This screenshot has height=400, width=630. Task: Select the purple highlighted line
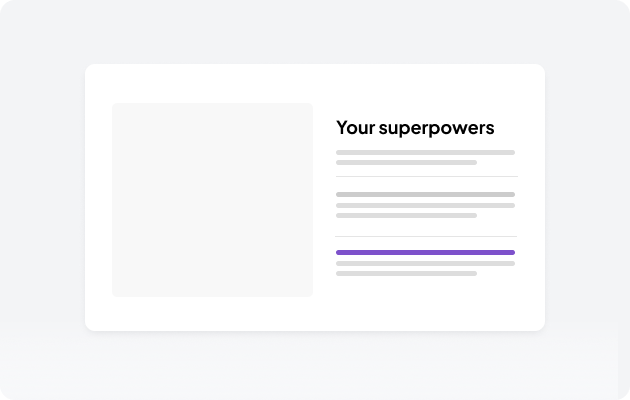[x=425, y=252]
